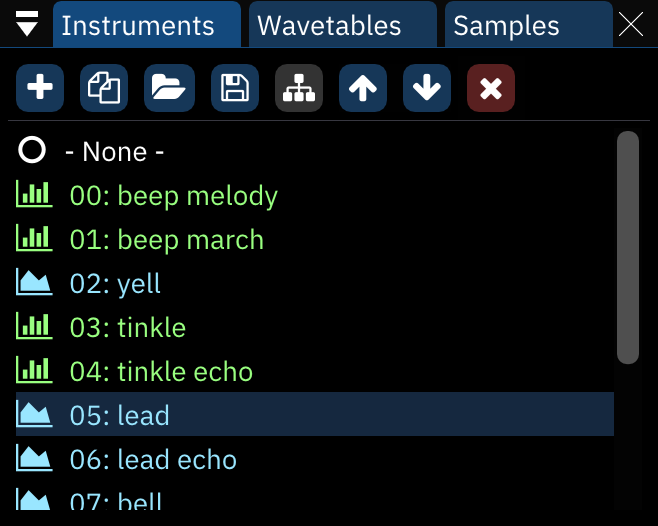Select the None radio option
The height and width of the screenshot is (526, 658).
coord(32,151)
